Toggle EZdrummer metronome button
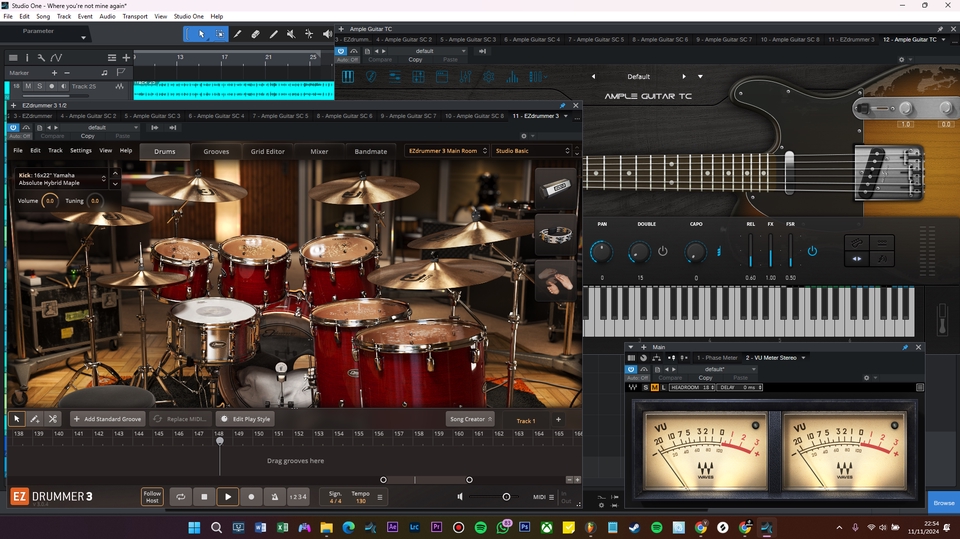This screenshot has width=960, height=539. (x=275, y=497)
